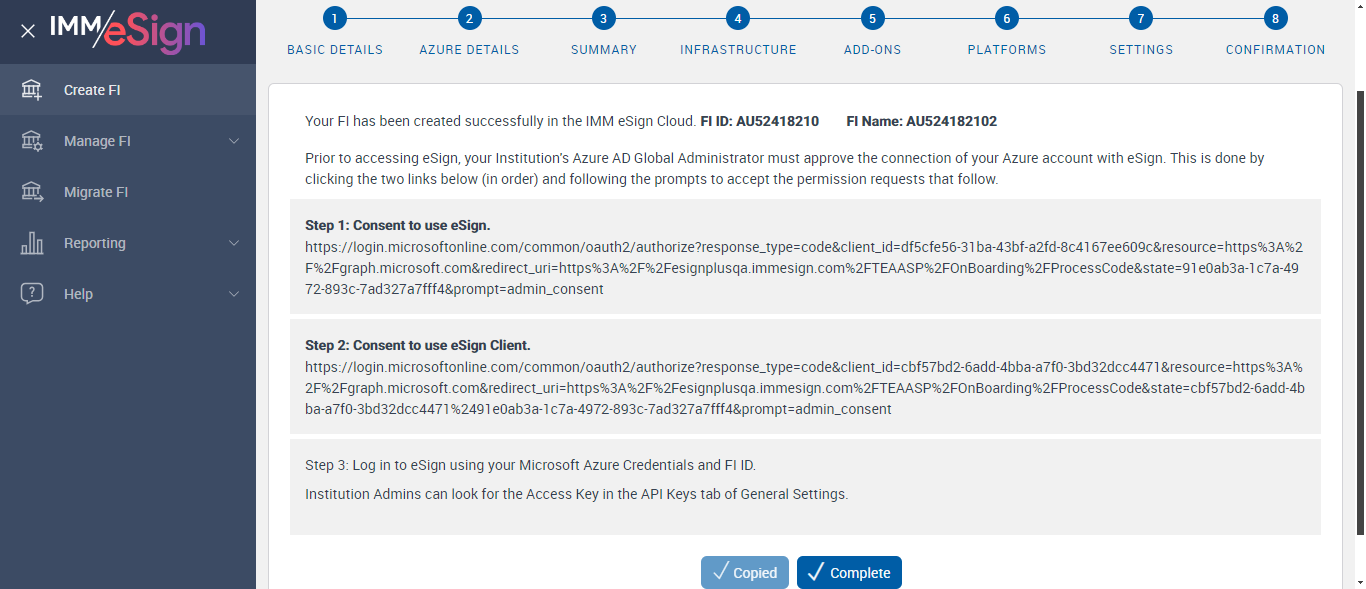Click the Institution Admins Access Key note

(x=576, y=494)
